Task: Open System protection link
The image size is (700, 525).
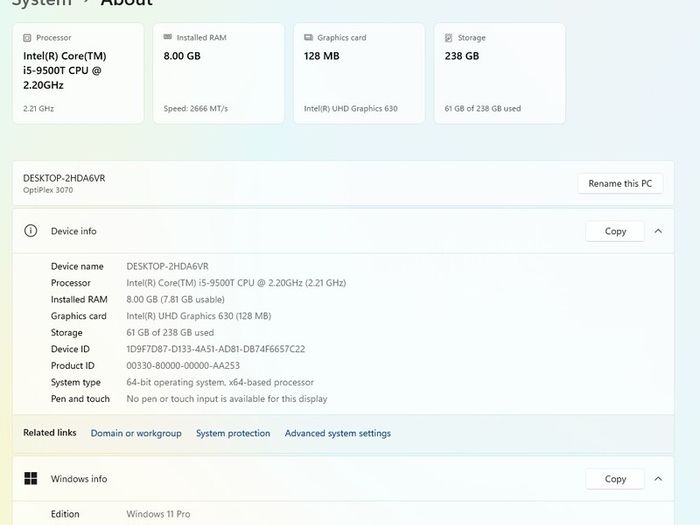Action: [233, 433]
